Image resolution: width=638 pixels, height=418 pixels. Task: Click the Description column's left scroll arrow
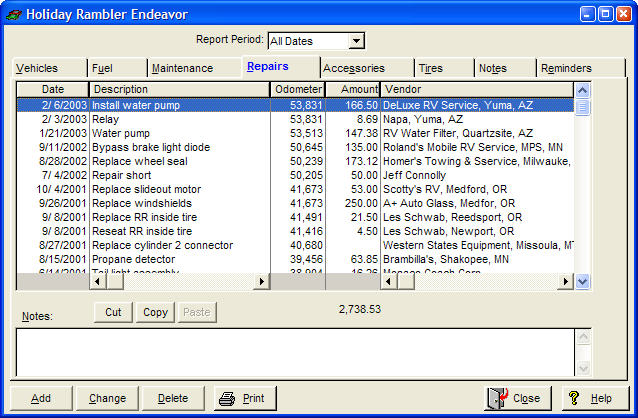point(98,281)
